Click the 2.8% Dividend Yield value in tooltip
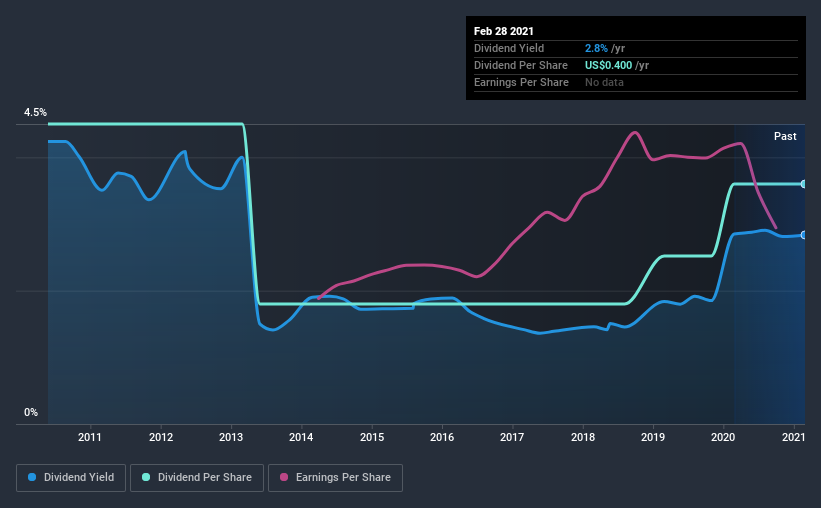 [x=596, y=48]
